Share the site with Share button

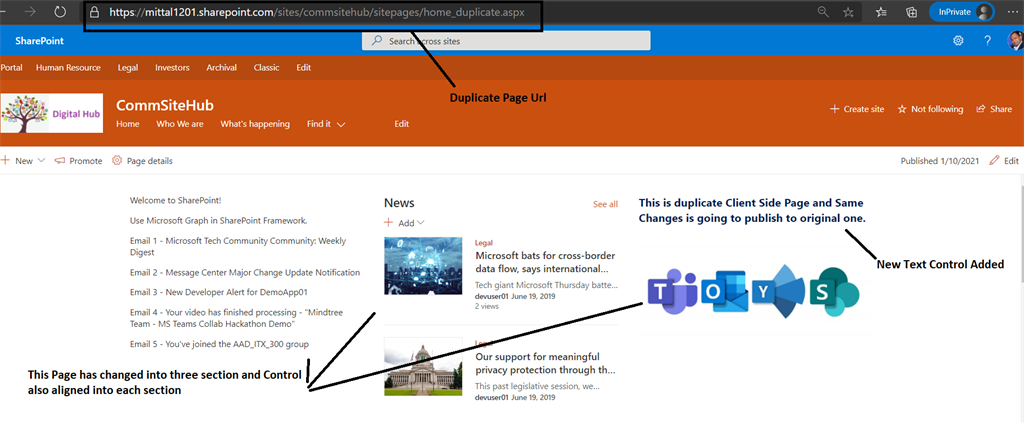click(994, 109)
